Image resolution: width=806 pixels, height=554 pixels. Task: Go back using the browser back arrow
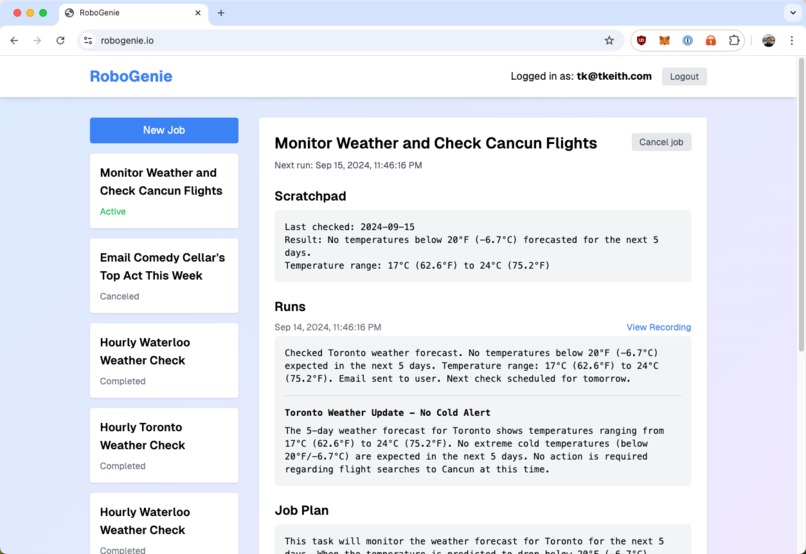14,41
